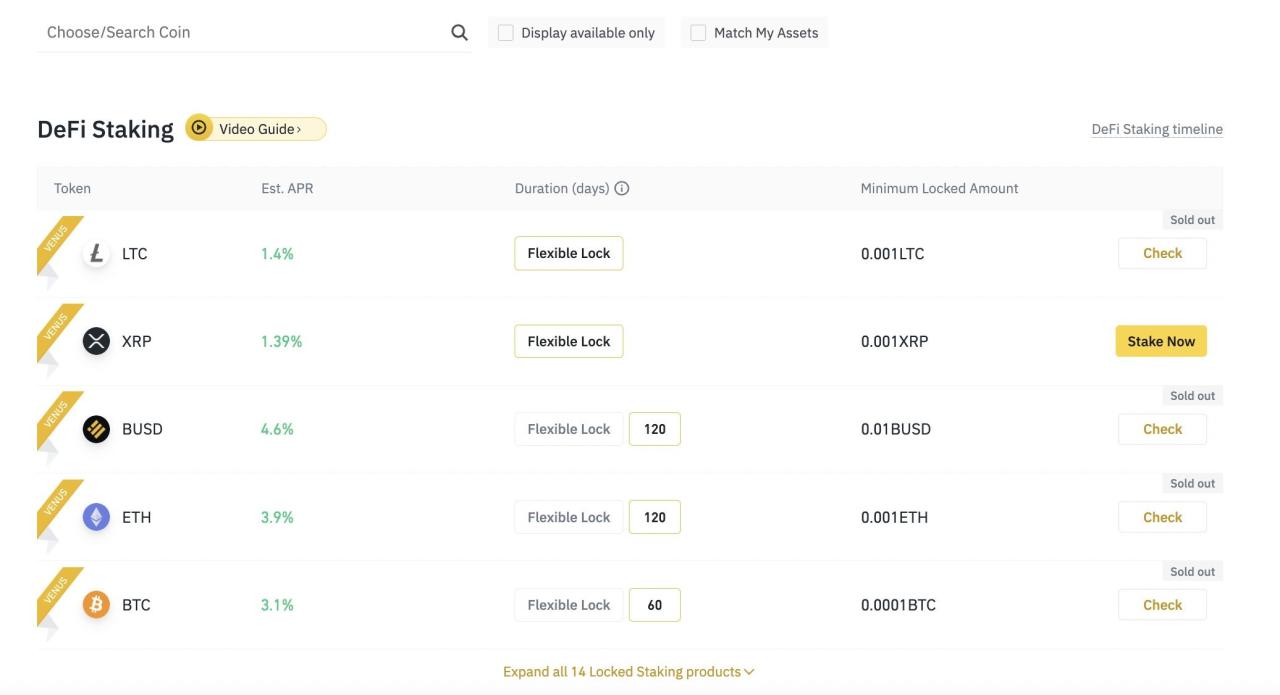1280x695 pixels.
Task: Choose the 120 day duration for BUSD
Action: [x=654, y=428]
